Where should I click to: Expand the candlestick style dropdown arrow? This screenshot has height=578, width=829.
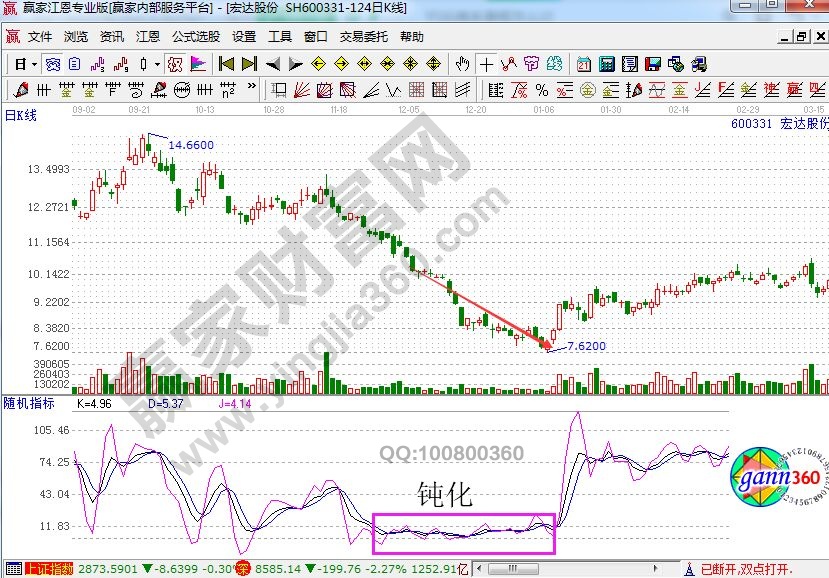156,64
